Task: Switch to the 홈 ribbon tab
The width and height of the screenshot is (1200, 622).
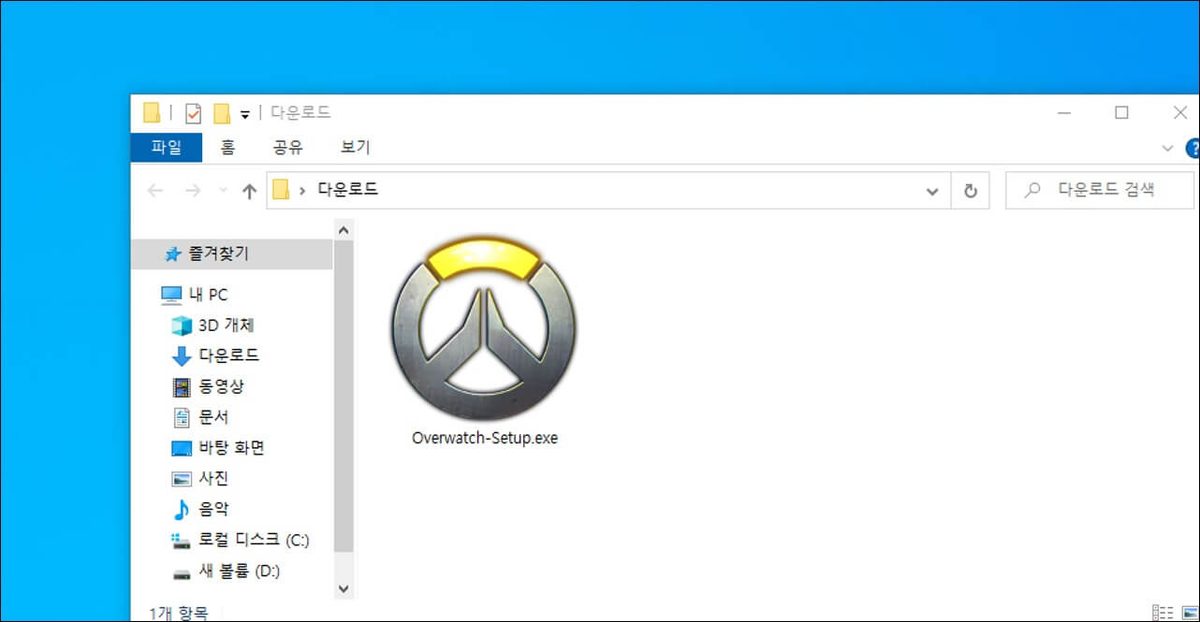Action: click(x=228, y=147)
